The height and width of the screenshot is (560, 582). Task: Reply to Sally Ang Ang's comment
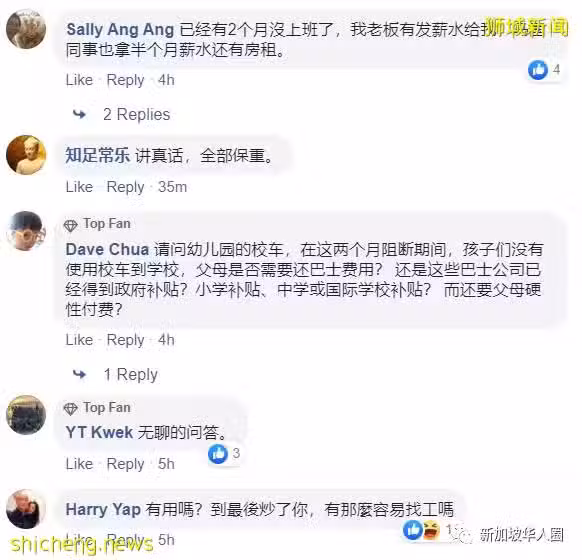[125, 80]
